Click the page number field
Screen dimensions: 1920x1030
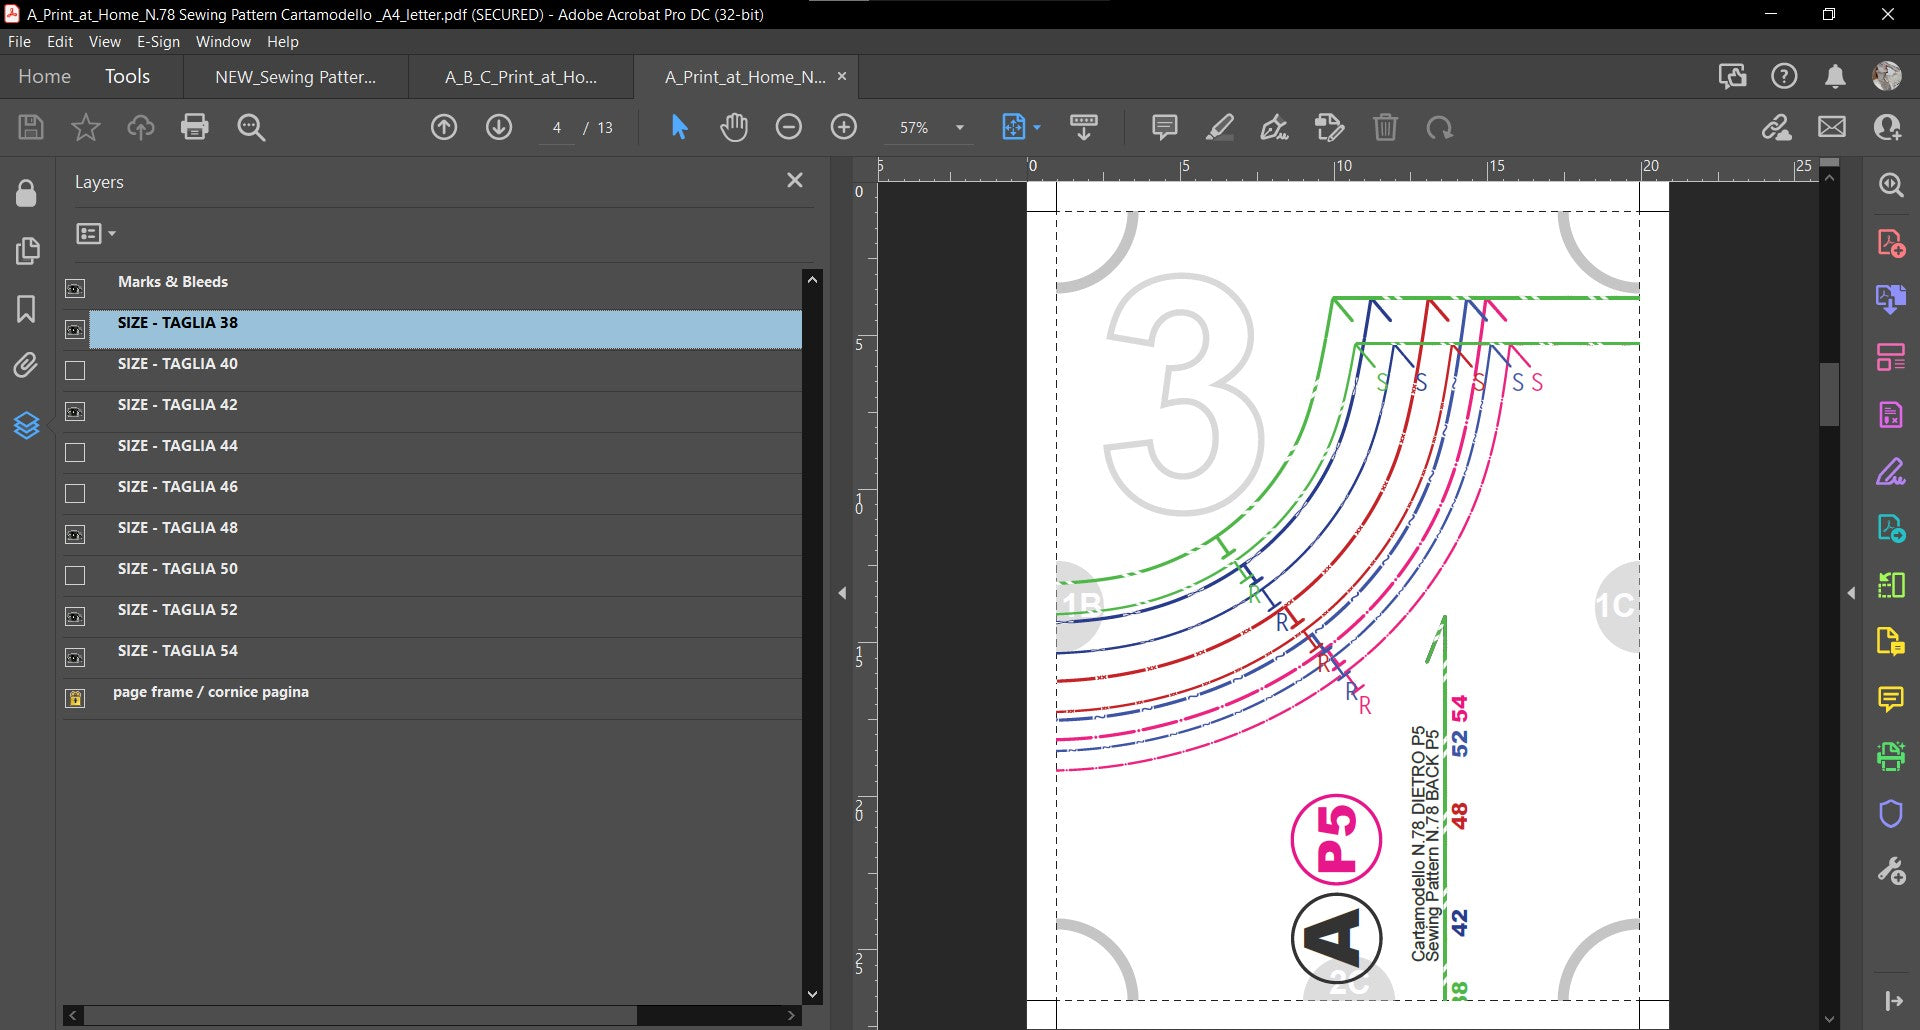coord(557,128)
